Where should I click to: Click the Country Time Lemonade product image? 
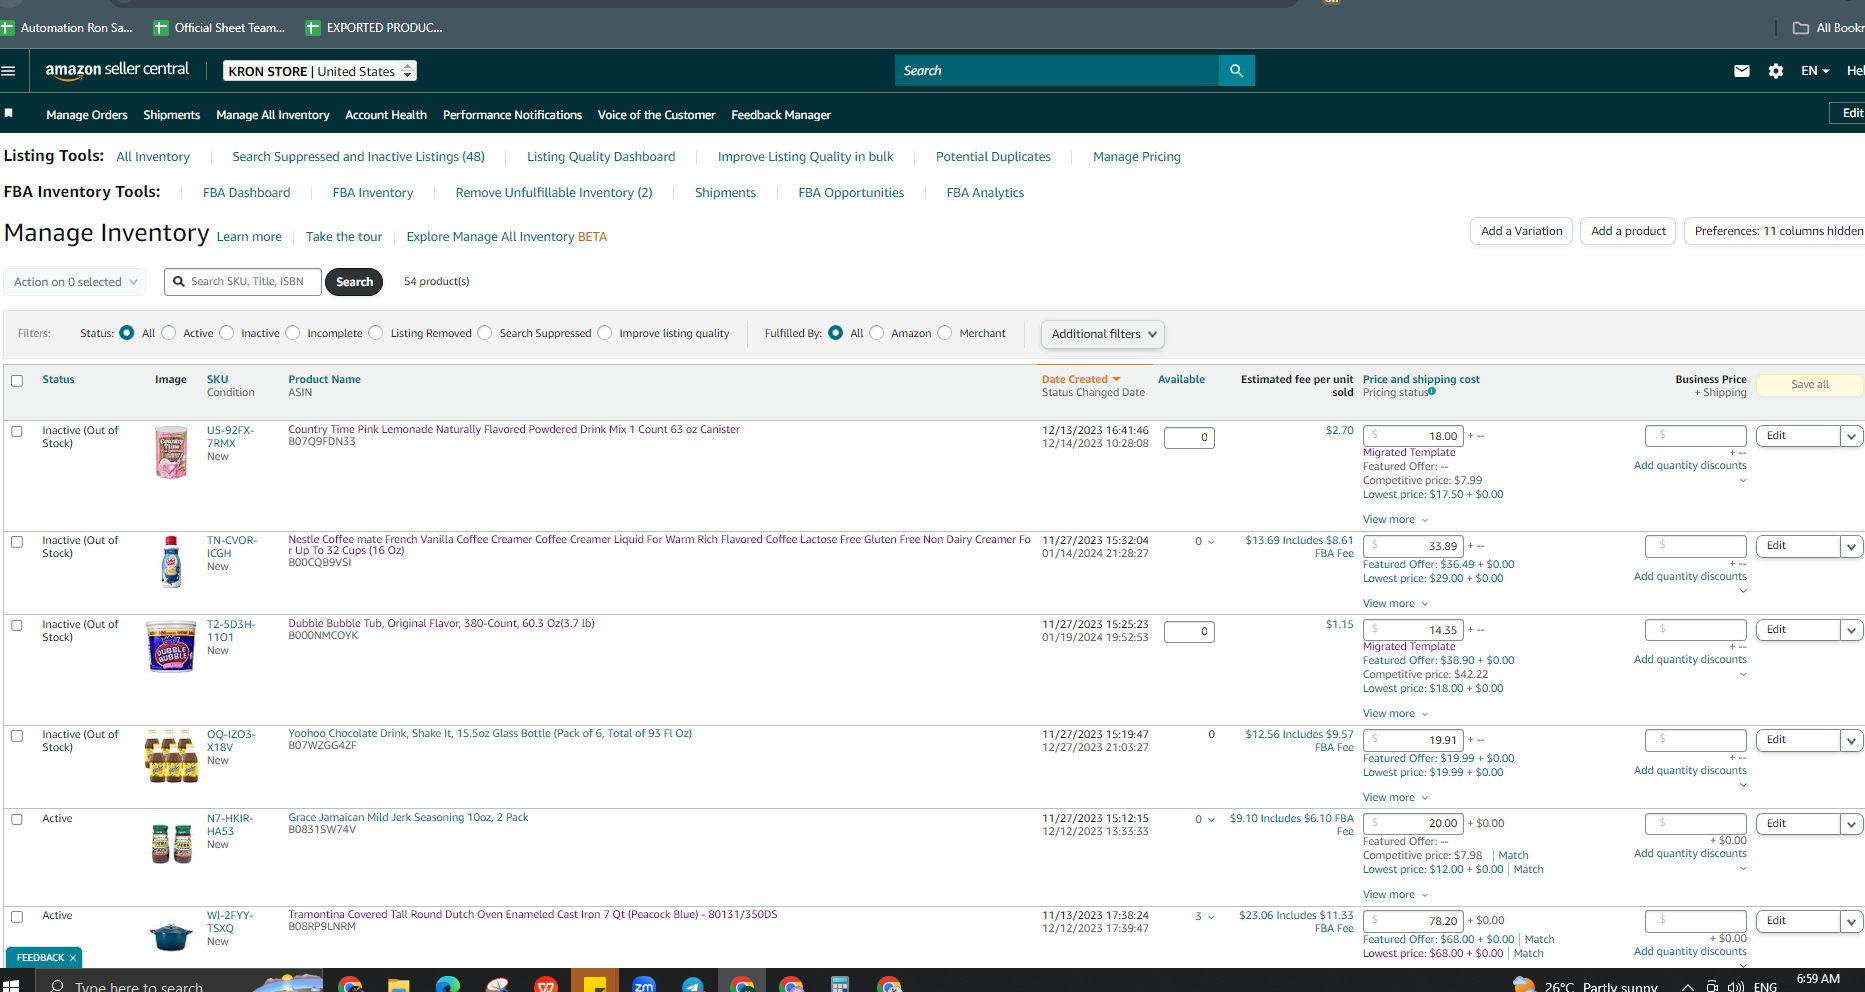click(x=171, y=453)
